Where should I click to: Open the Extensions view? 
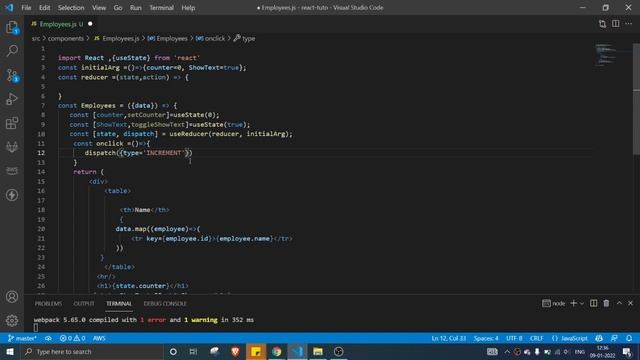(x=12, y=123)
